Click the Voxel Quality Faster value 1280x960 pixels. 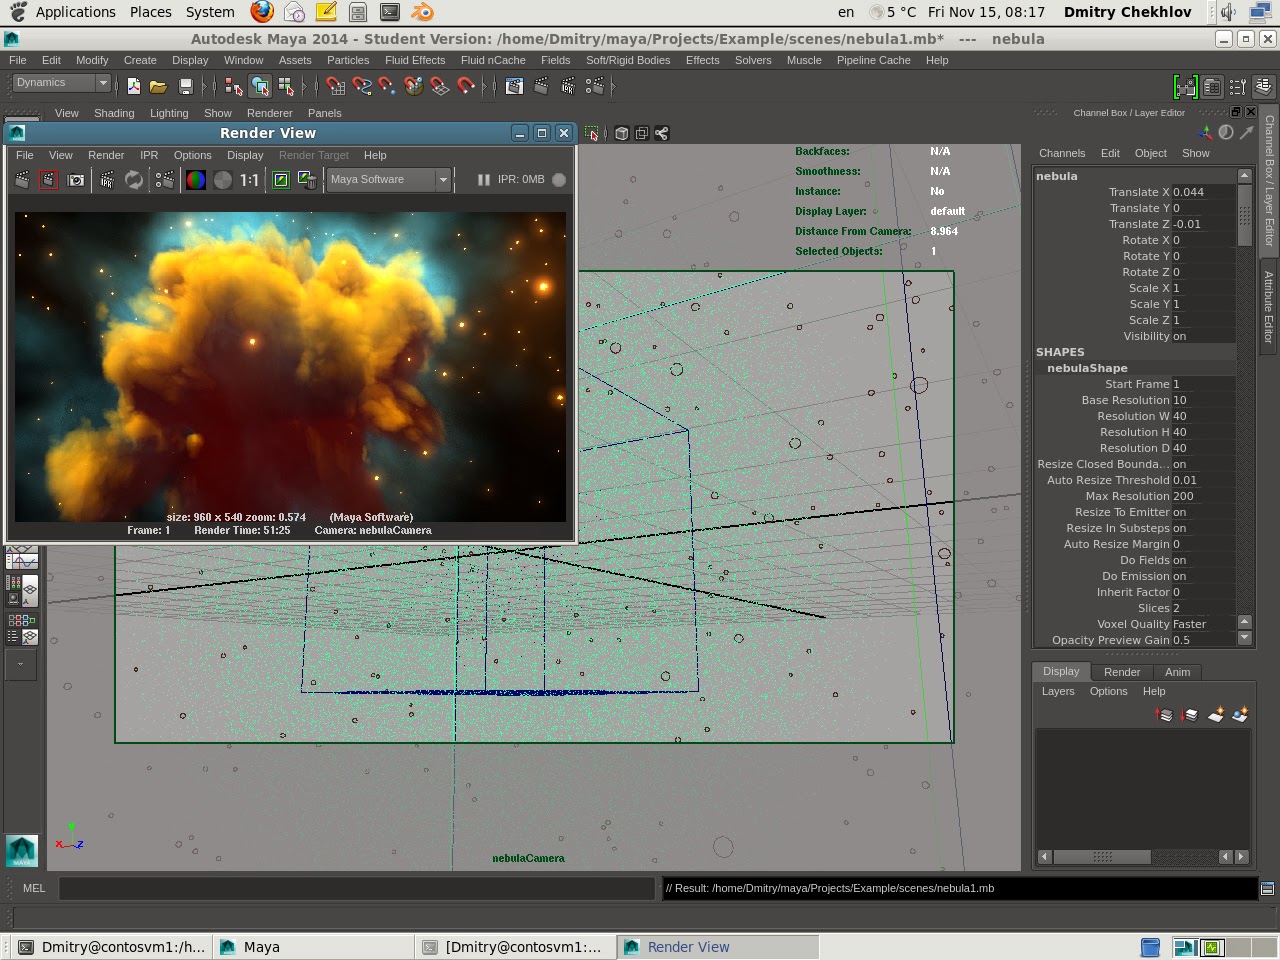click(1203, 624)
